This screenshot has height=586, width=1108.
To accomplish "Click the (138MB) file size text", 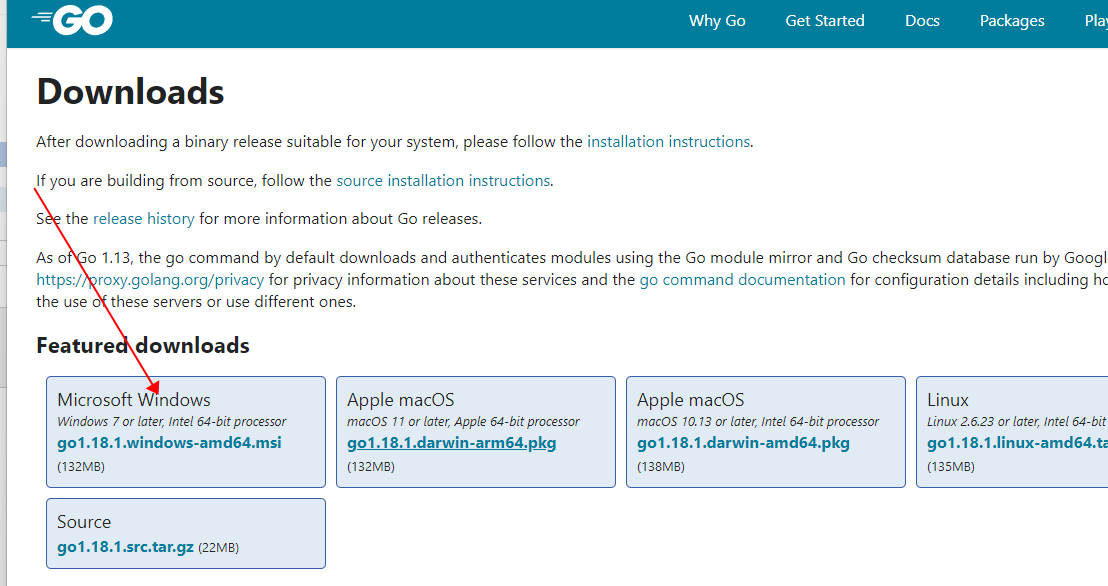I will click(661, 467).
